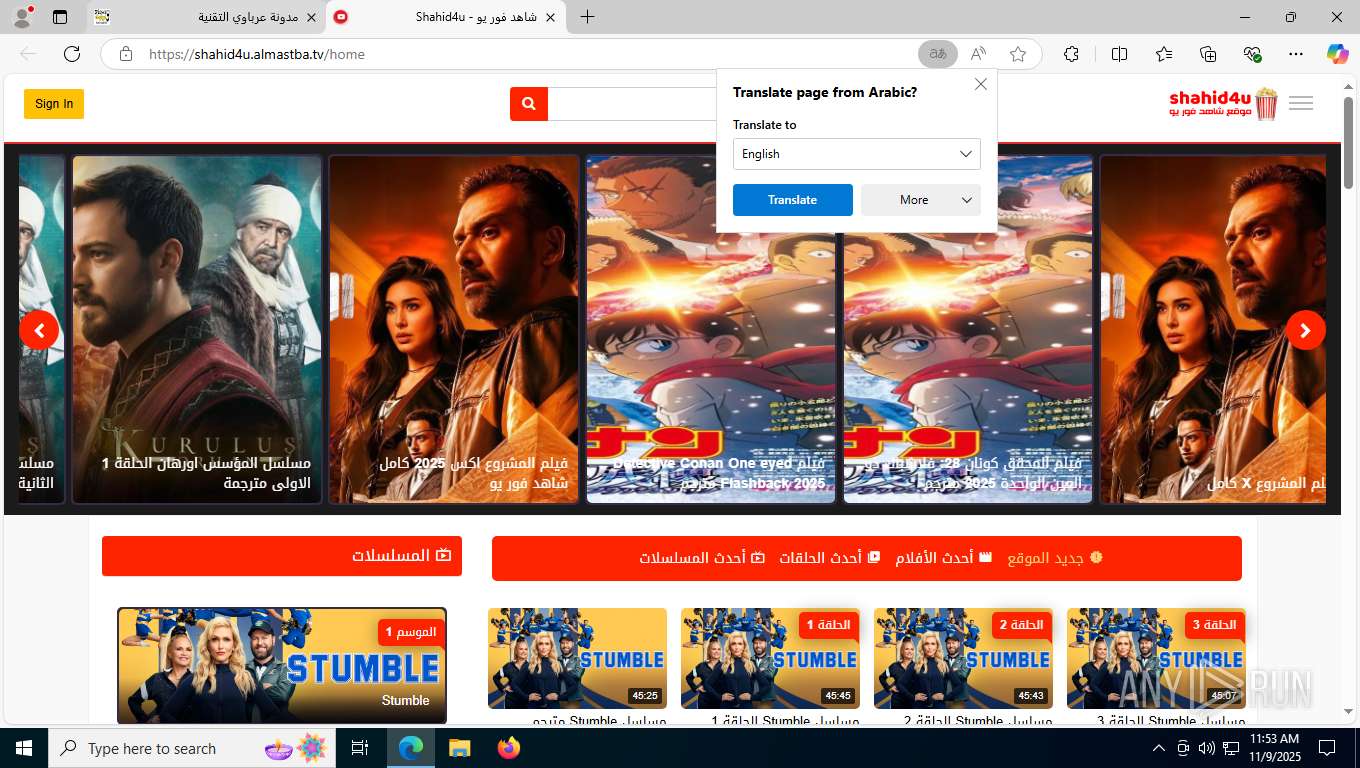This screenshot has height=768, width=1360.
Task: Go to previous carousel slide
Action: coord(39,330)
